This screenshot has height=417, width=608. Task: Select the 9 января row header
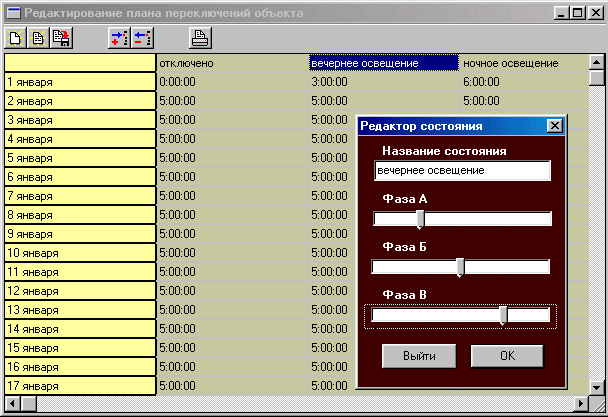point(80,234)
